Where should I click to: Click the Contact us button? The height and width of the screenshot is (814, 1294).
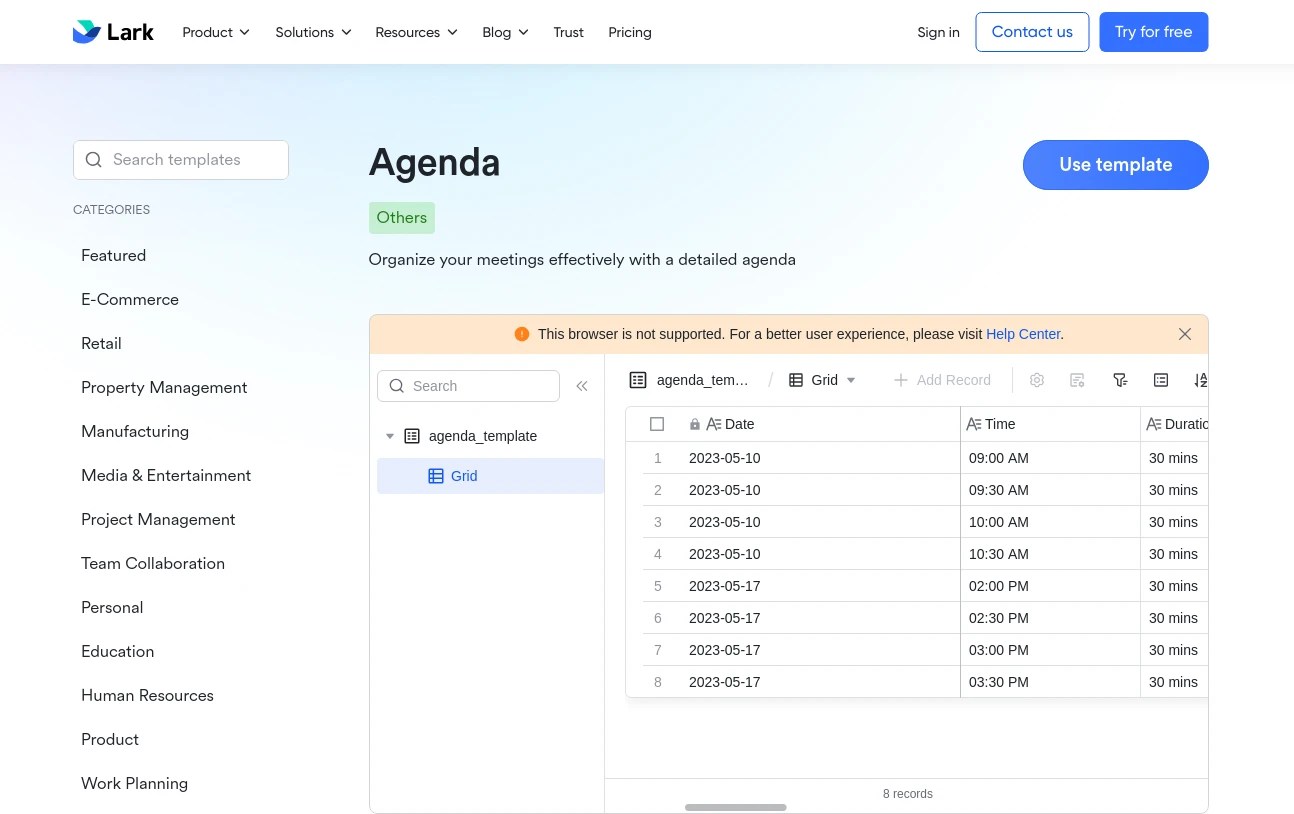tap(1032, 32)
